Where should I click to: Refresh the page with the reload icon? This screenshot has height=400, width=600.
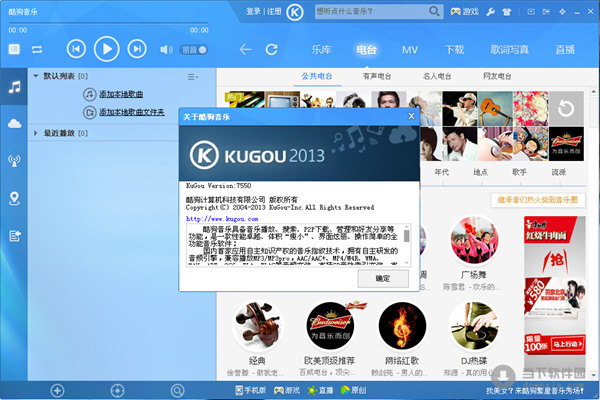coord(272,49)
